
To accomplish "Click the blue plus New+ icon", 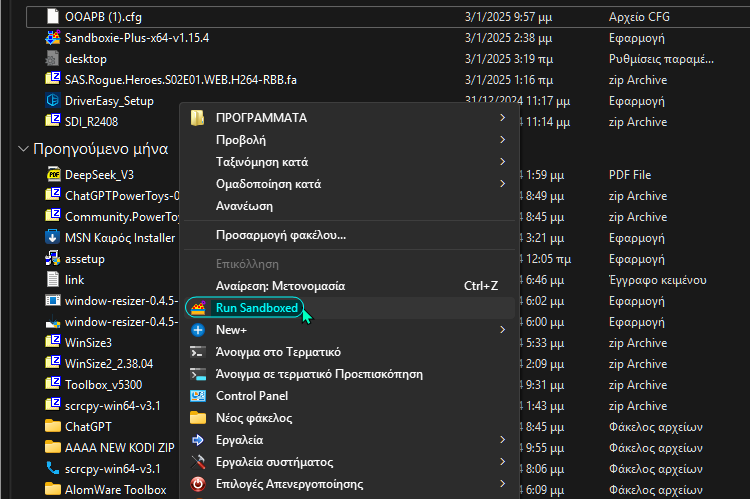I will [x=198, y=330].
